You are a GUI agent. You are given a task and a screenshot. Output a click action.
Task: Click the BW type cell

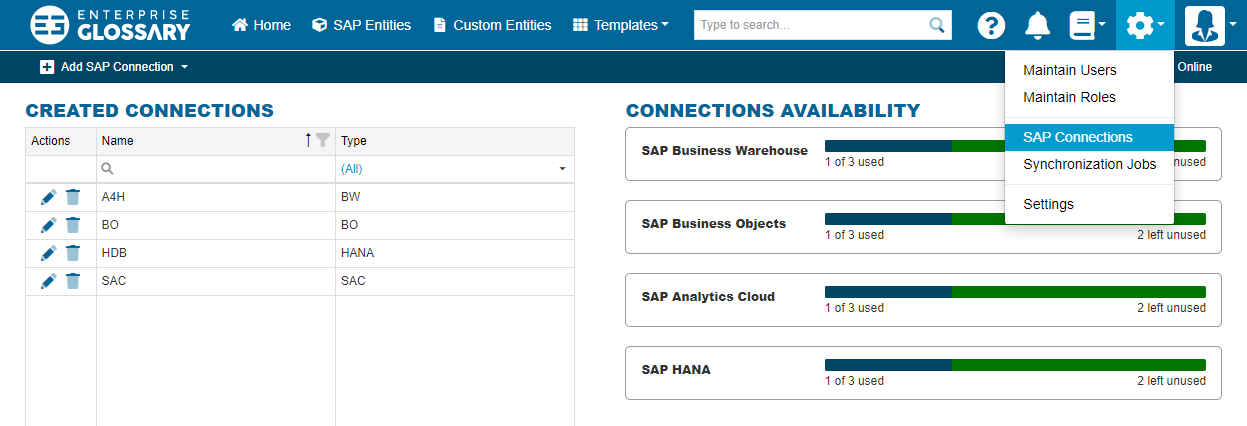[455, 197]
